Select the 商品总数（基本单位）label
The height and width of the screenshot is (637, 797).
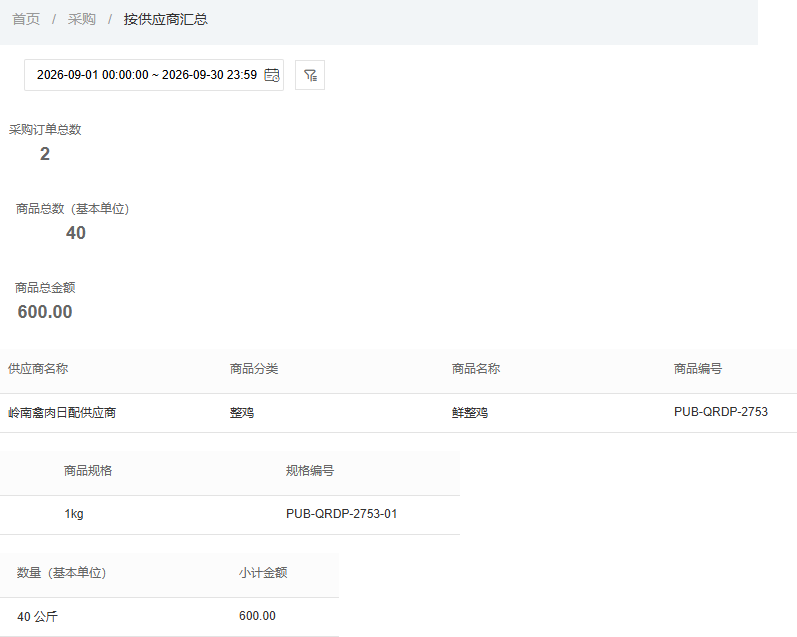[72, 209]
